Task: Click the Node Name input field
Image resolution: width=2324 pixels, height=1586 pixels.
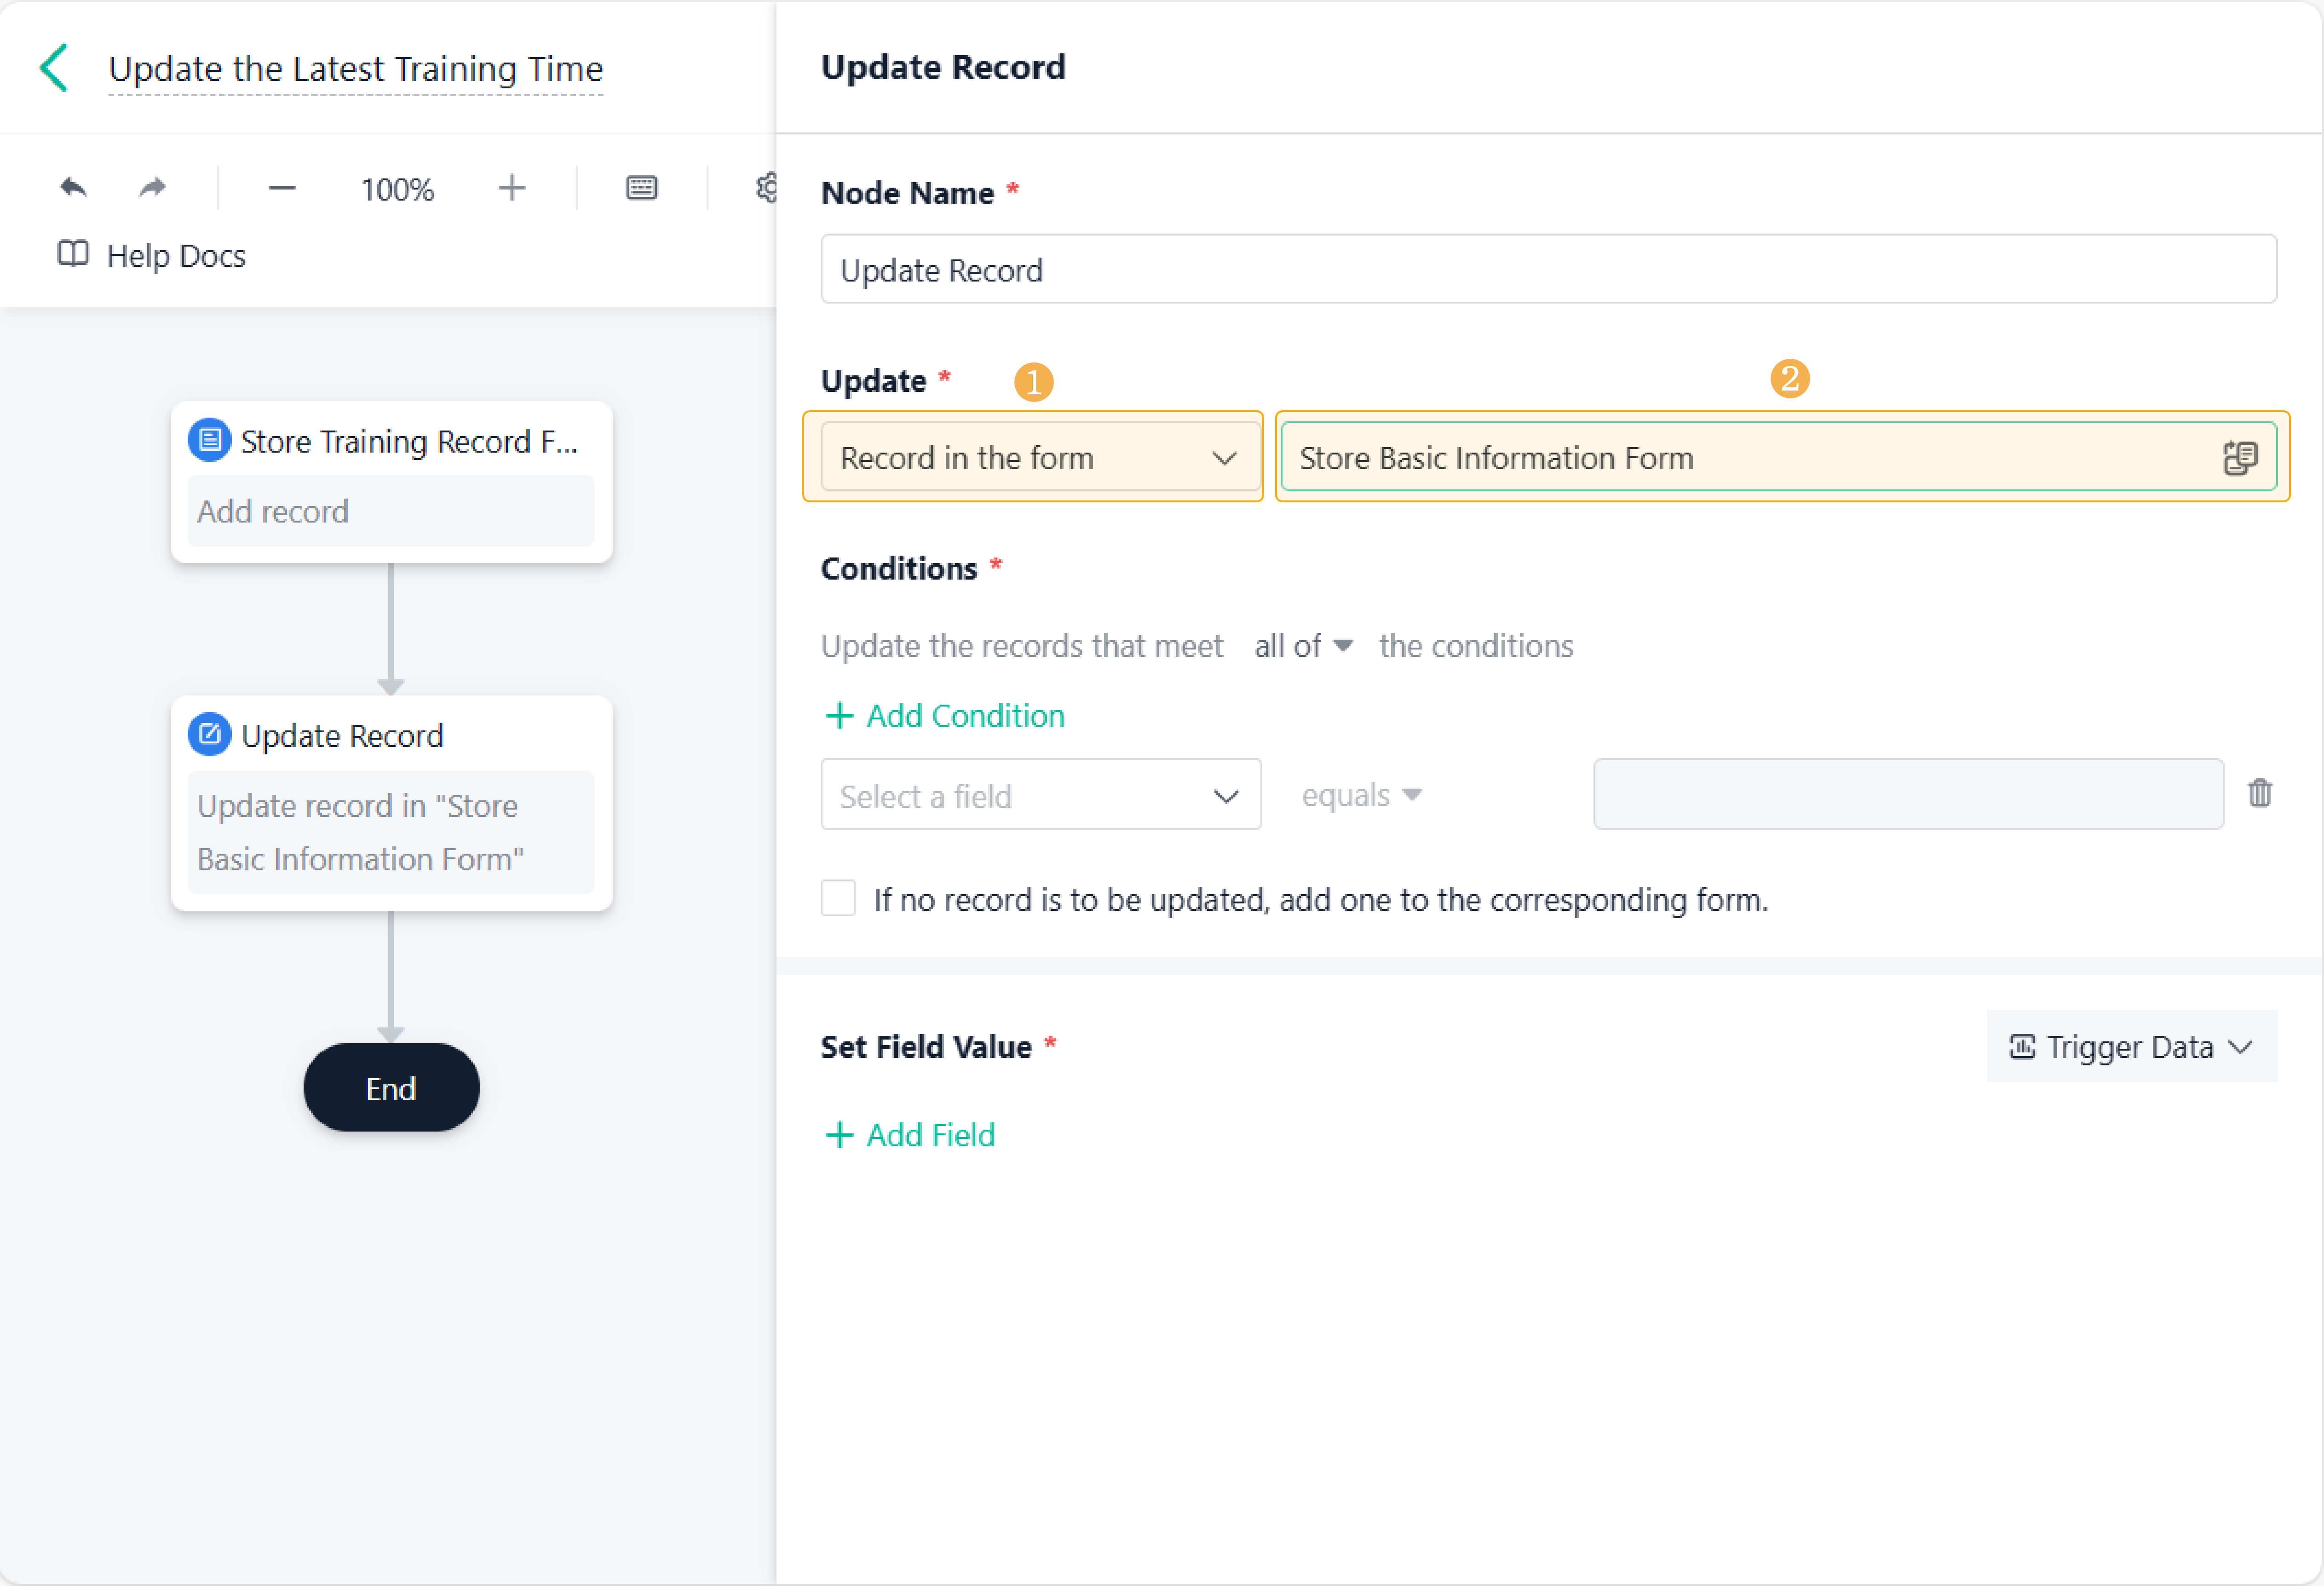Action: [x=1548, y=270]
